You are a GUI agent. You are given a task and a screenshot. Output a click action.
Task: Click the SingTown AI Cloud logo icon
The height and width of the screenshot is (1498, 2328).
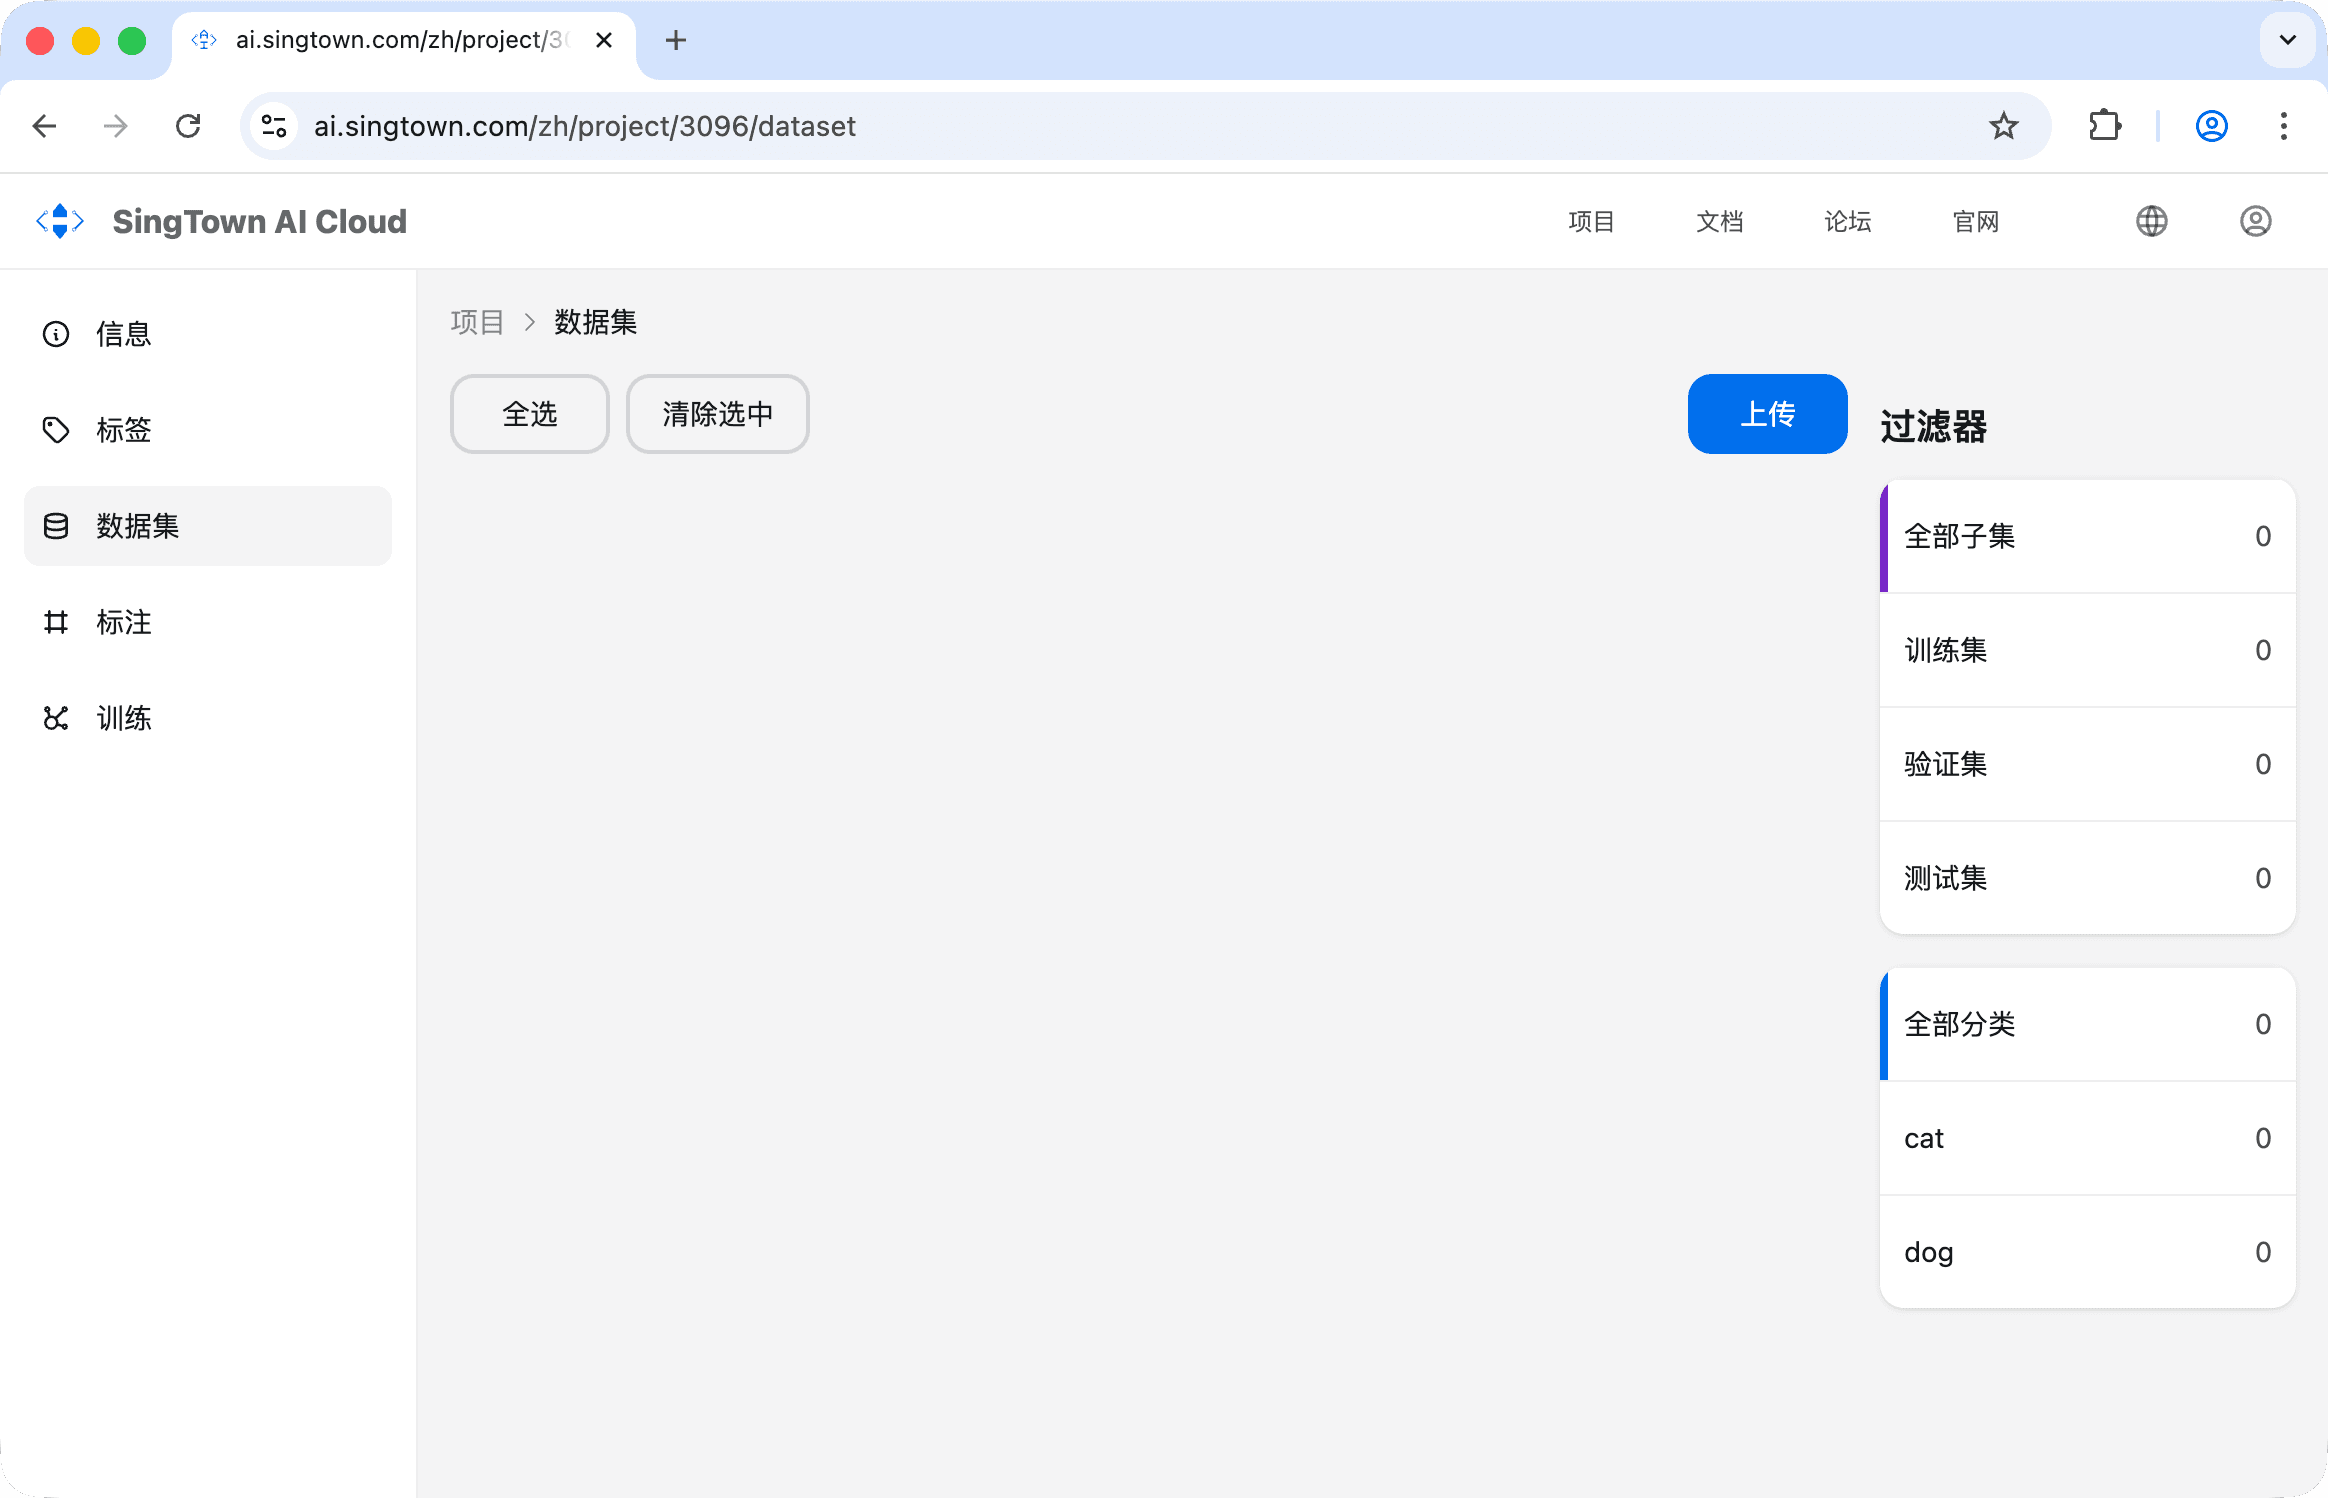60,221
